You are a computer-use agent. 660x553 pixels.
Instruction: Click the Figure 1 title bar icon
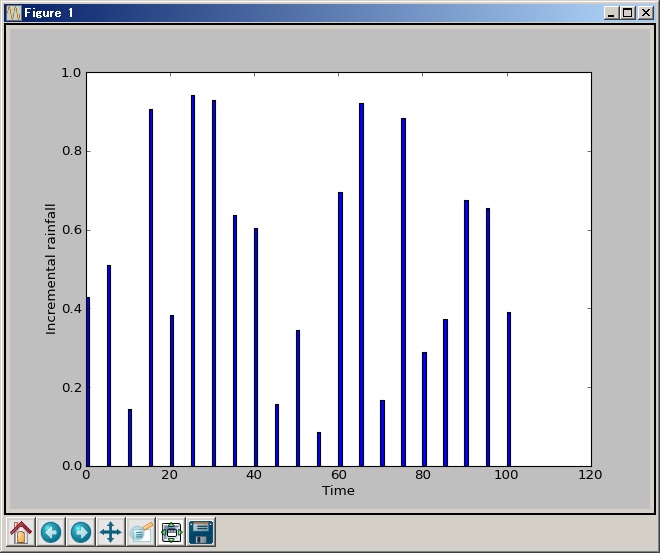pos(13,13)
